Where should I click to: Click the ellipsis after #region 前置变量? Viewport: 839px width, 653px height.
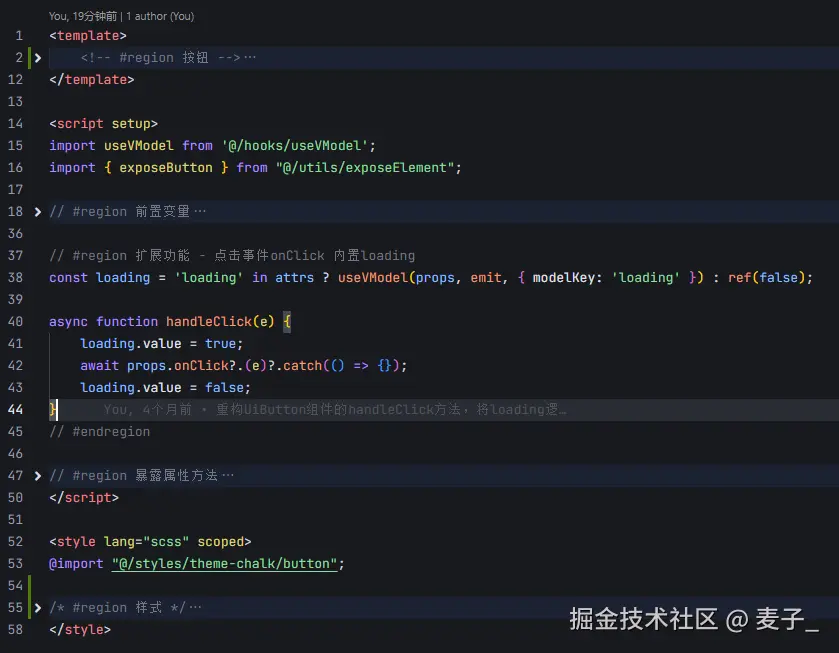pos(200,211)
